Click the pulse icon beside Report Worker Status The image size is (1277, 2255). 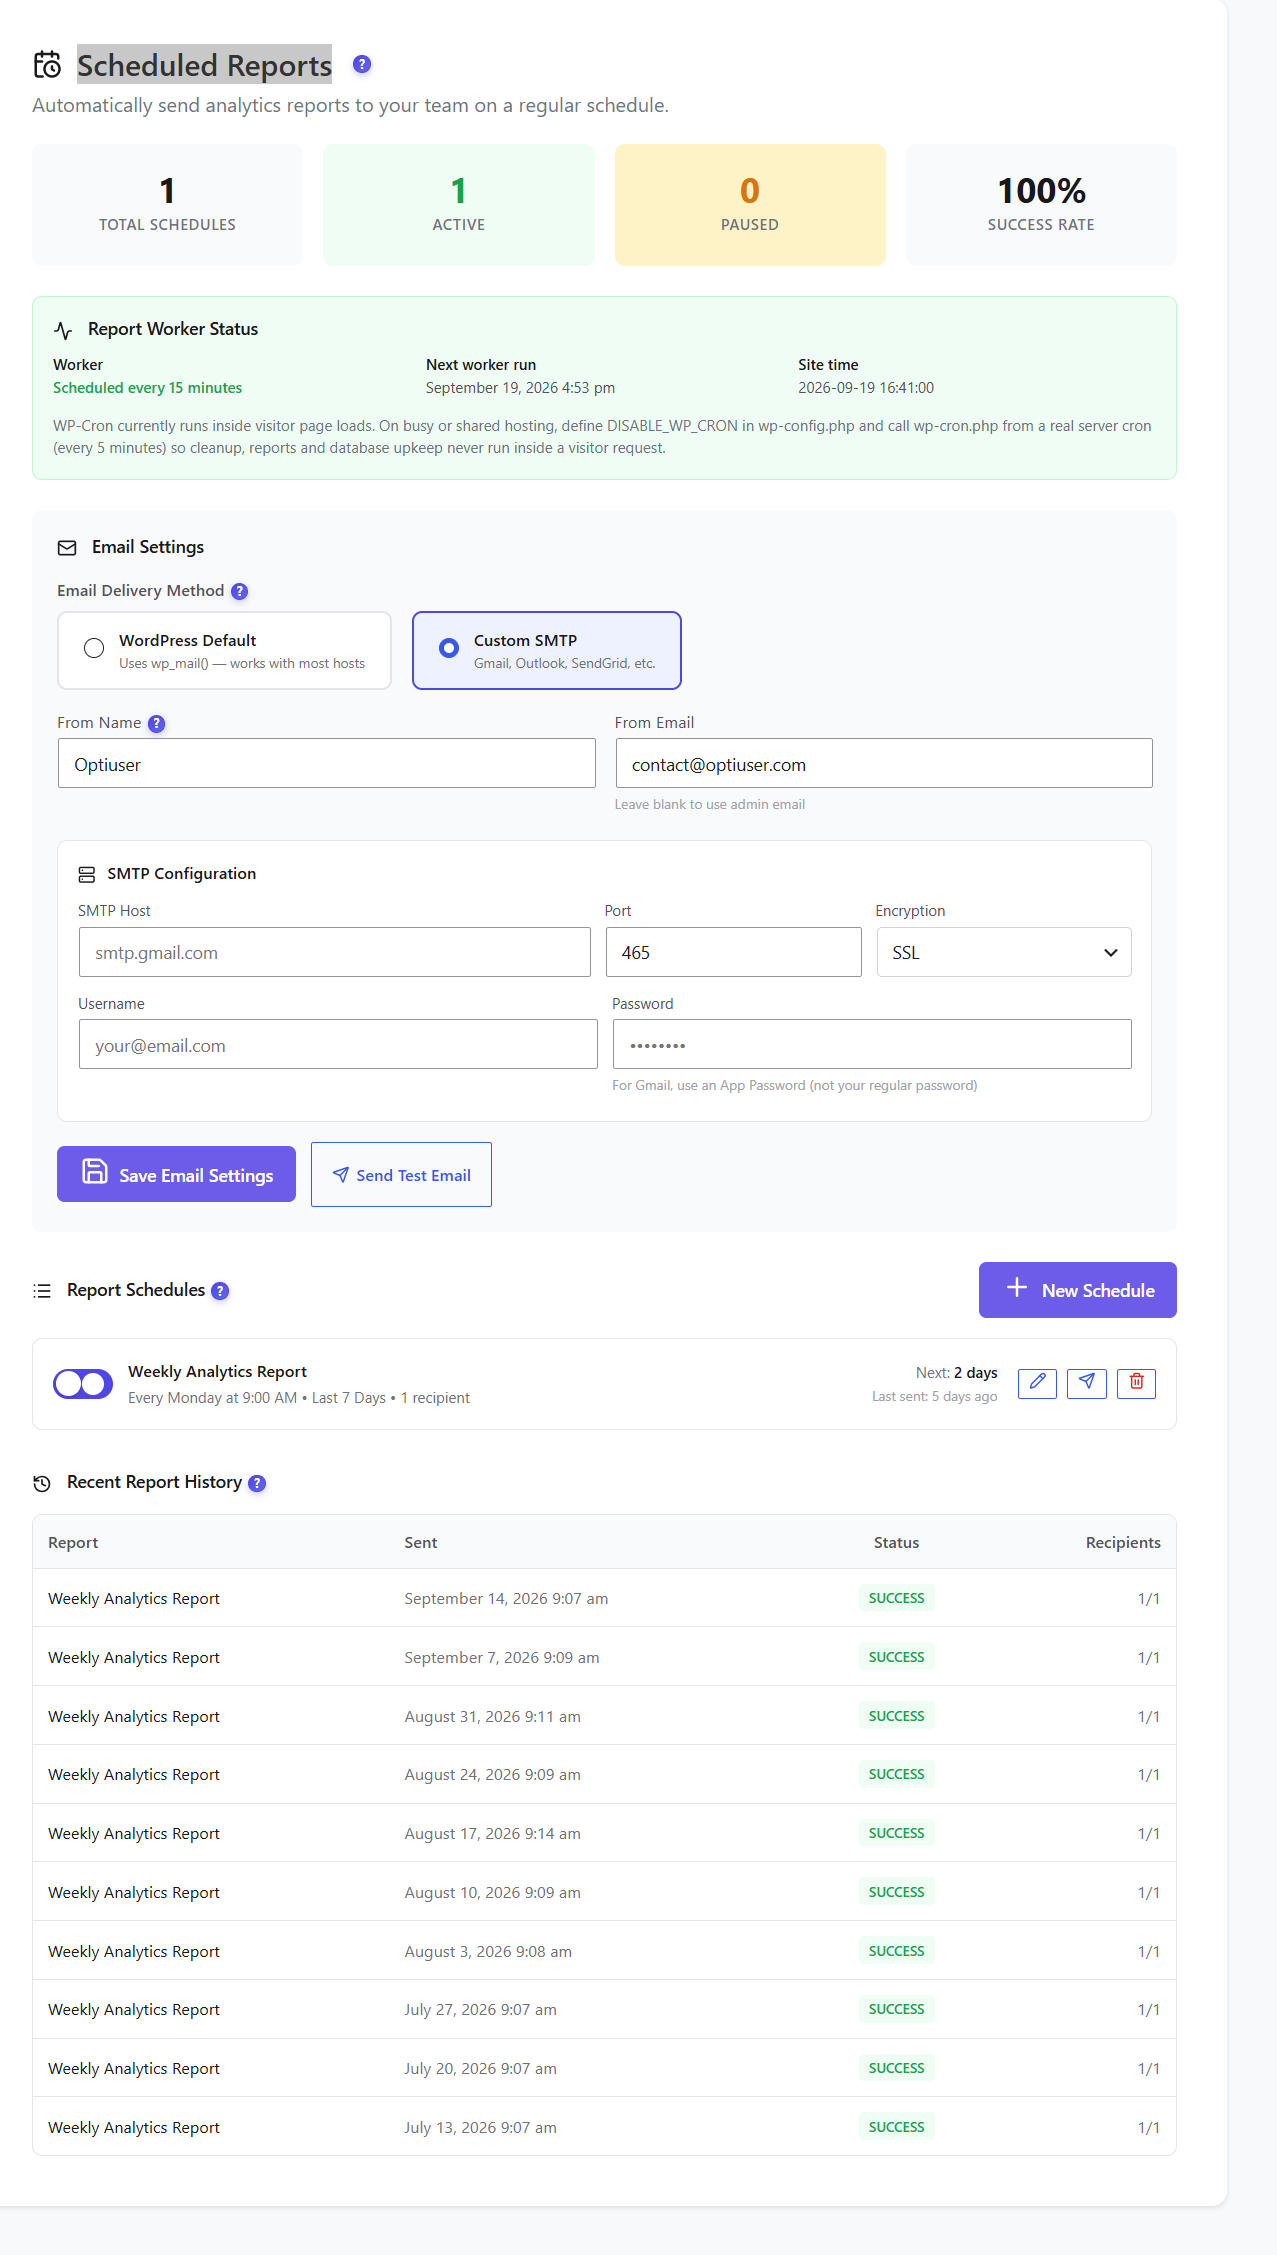click(x=63, y=330)
